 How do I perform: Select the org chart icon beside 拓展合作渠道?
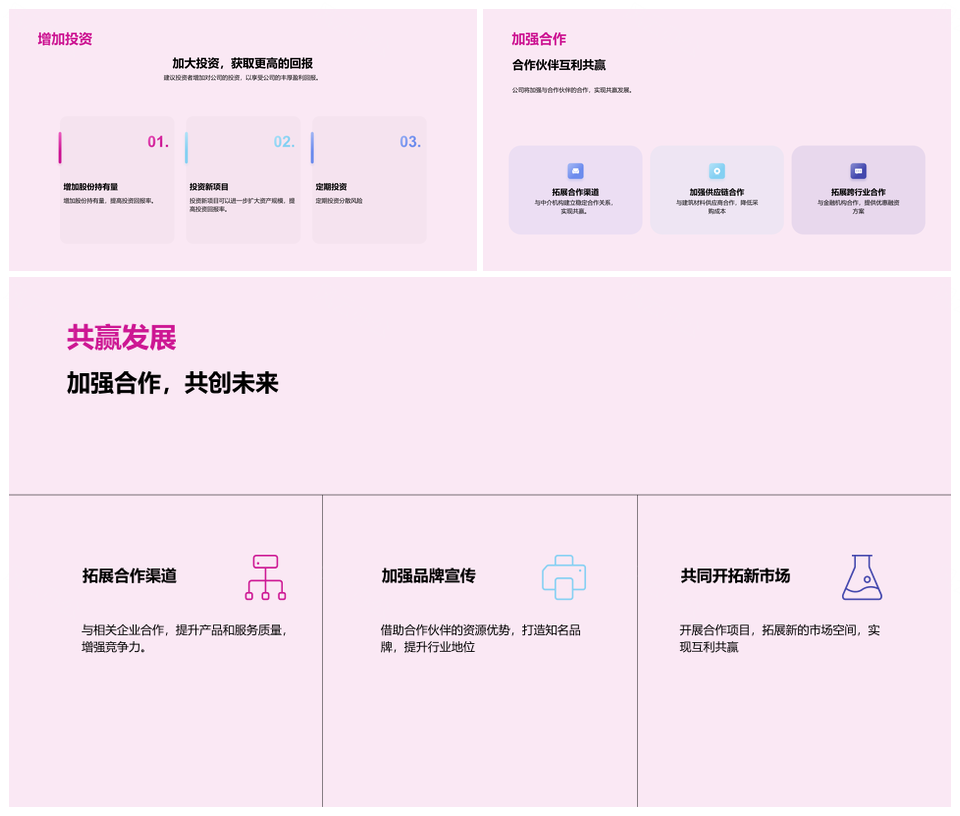(x=266, y=578)
